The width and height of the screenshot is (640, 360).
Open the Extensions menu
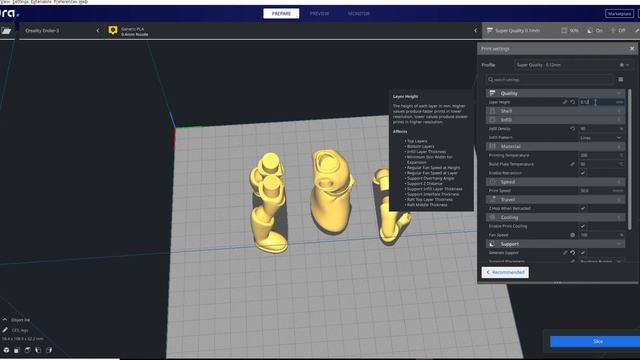pos(41,2)
